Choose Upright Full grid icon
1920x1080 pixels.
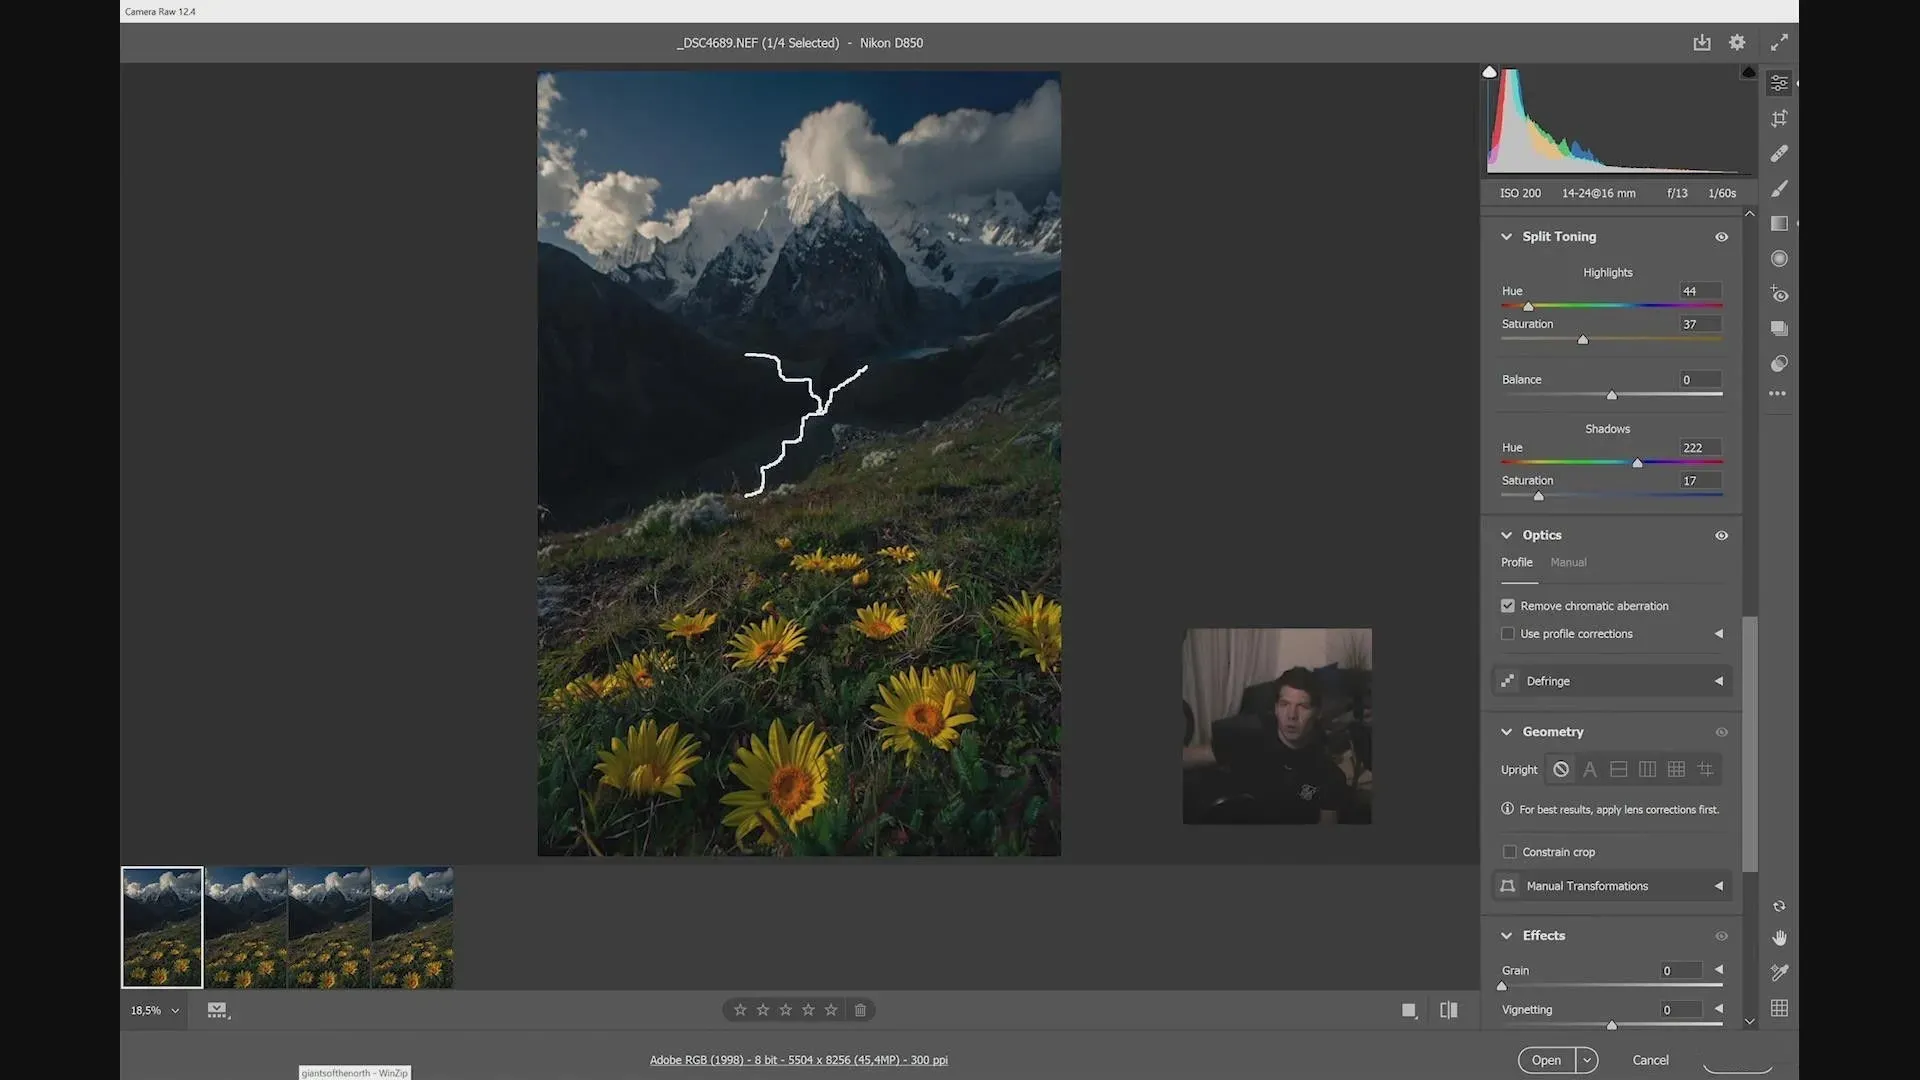click(1677, 769)
